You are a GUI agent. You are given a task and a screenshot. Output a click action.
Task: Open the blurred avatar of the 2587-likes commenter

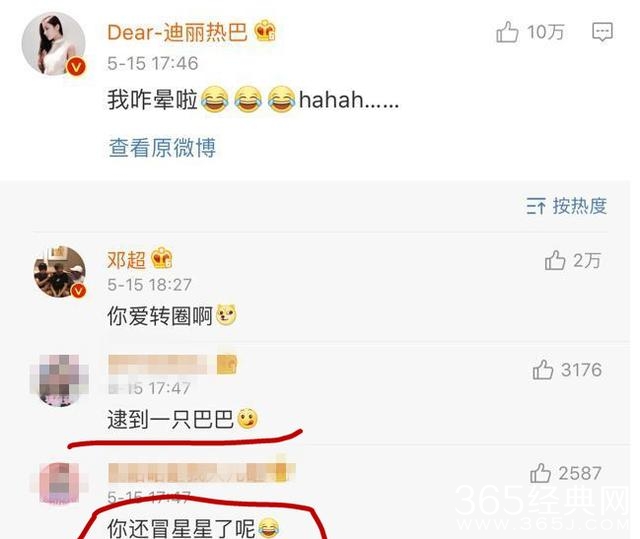60,484
